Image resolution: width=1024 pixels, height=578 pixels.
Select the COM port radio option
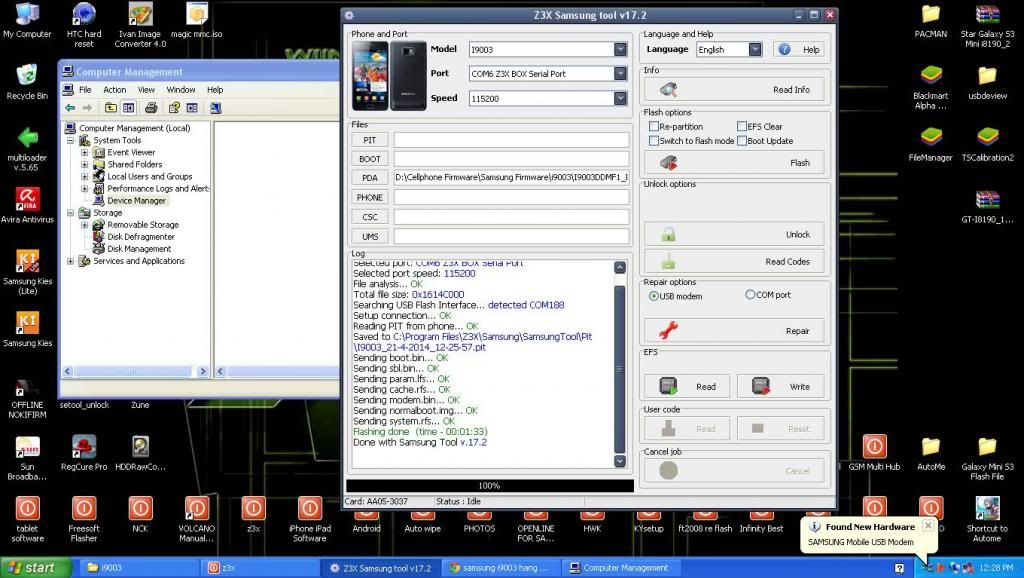coord(750,295)
